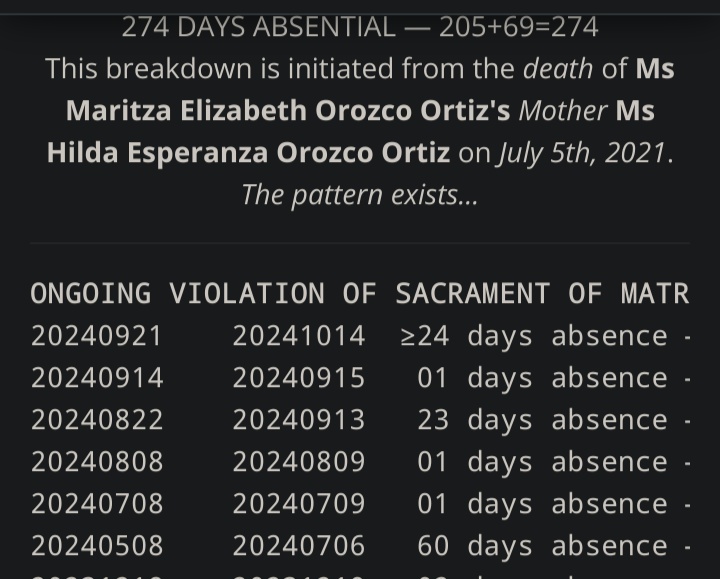Select the end date 20240809
This screenshot has height=579, width=720.
[299, 461]
